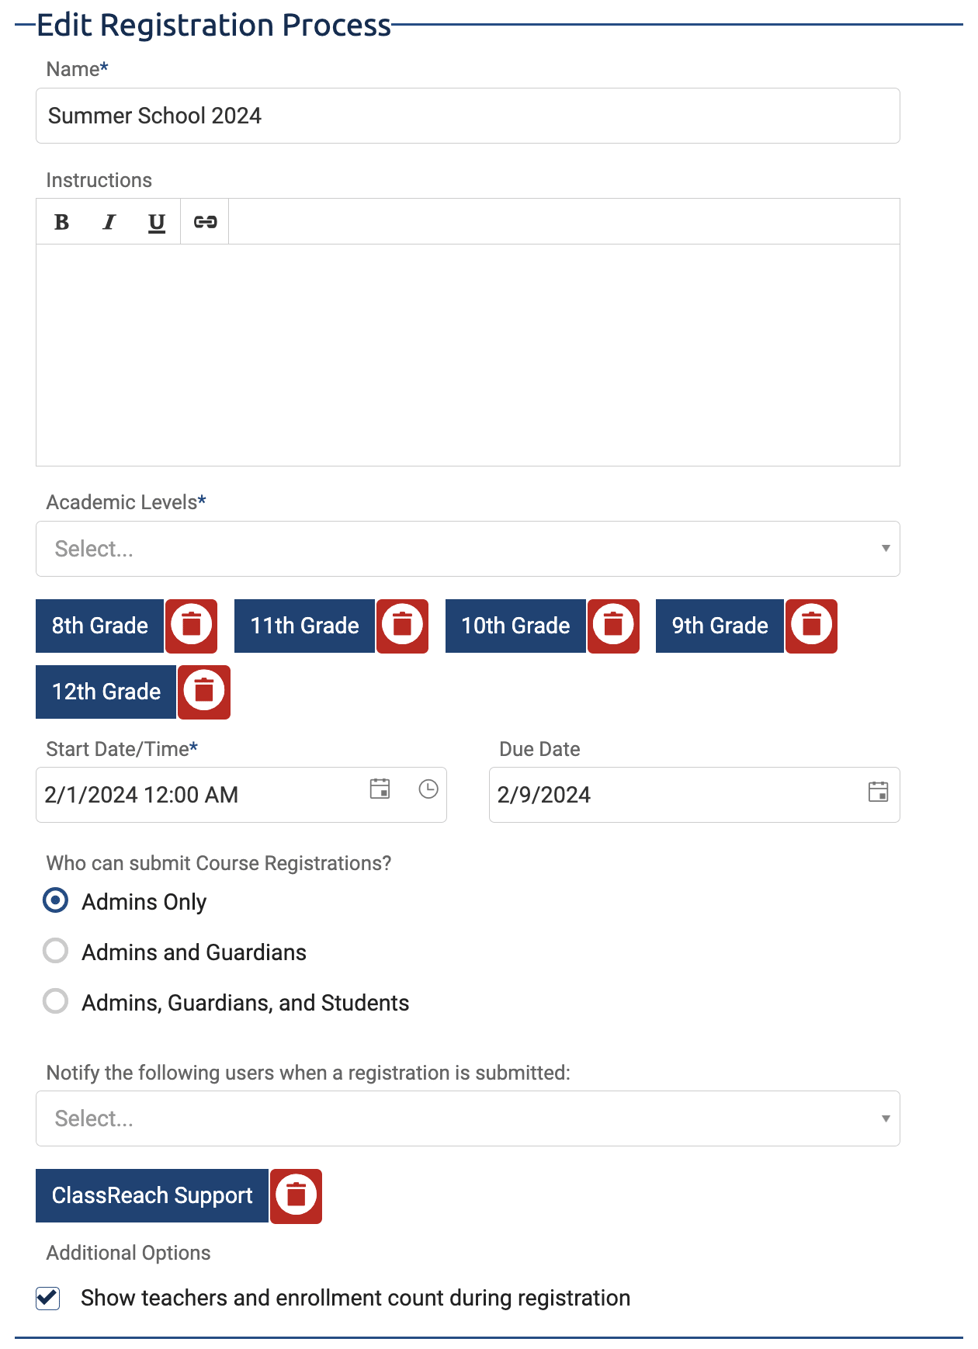Open the Start Date calendar picker
The image size is (978, 1349).
coord(380,790)
